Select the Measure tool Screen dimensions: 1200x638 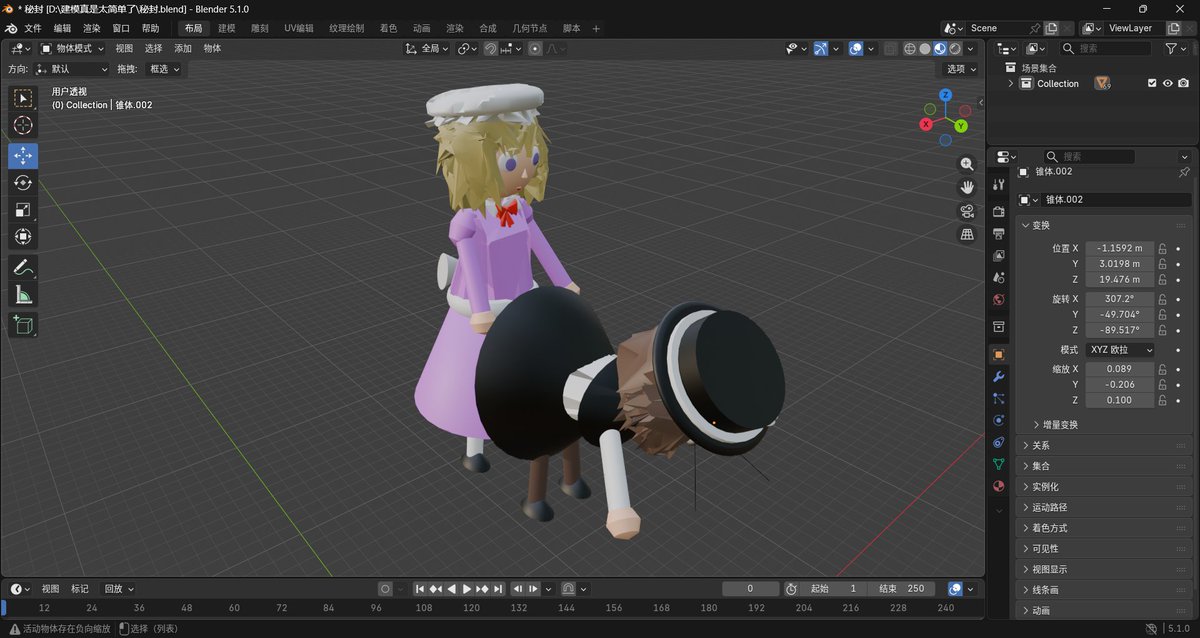[23, 294]
